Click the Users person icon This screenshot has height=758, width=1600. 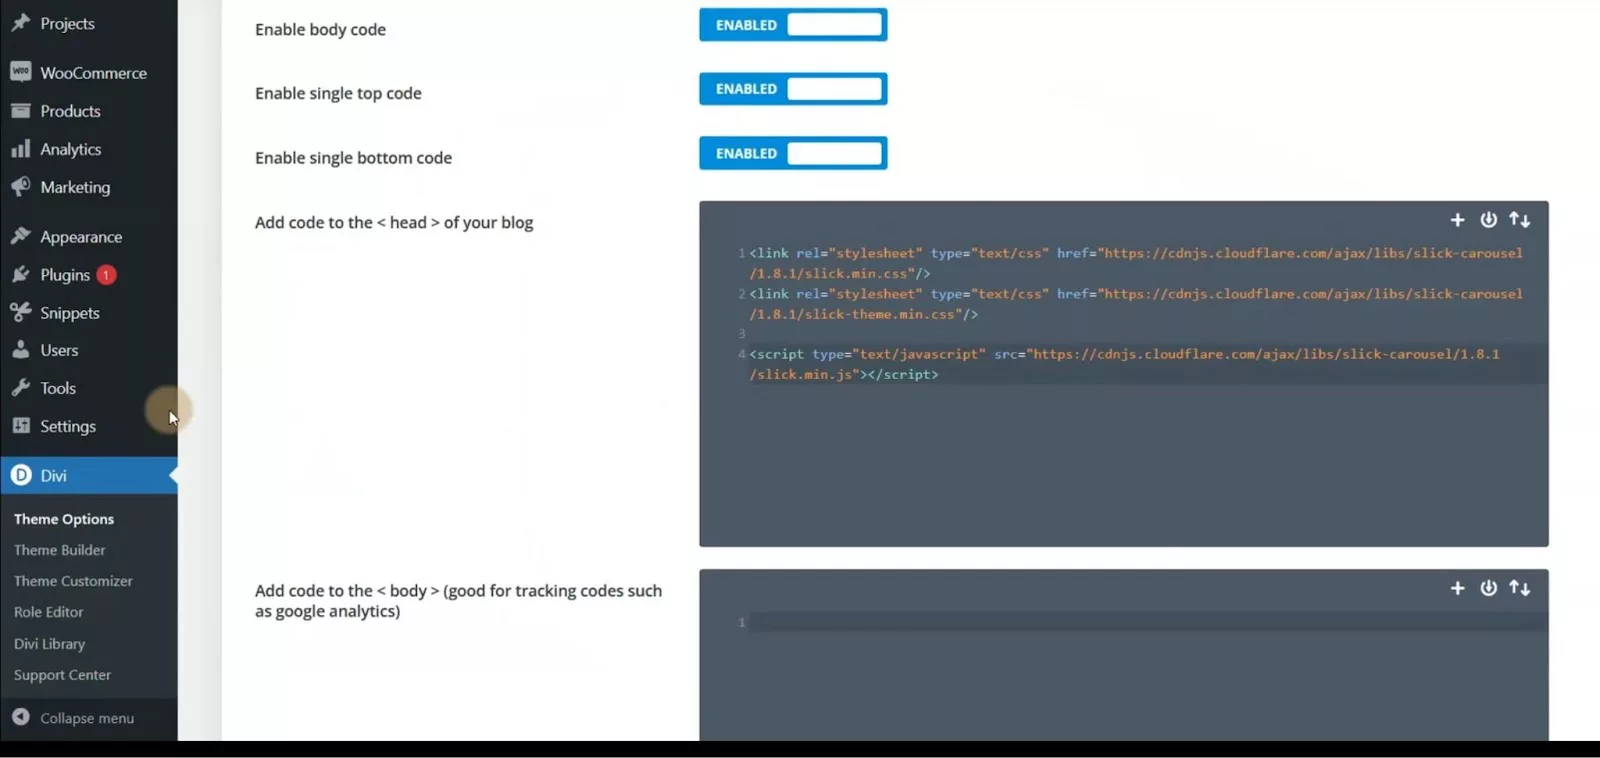pos(20,350)
